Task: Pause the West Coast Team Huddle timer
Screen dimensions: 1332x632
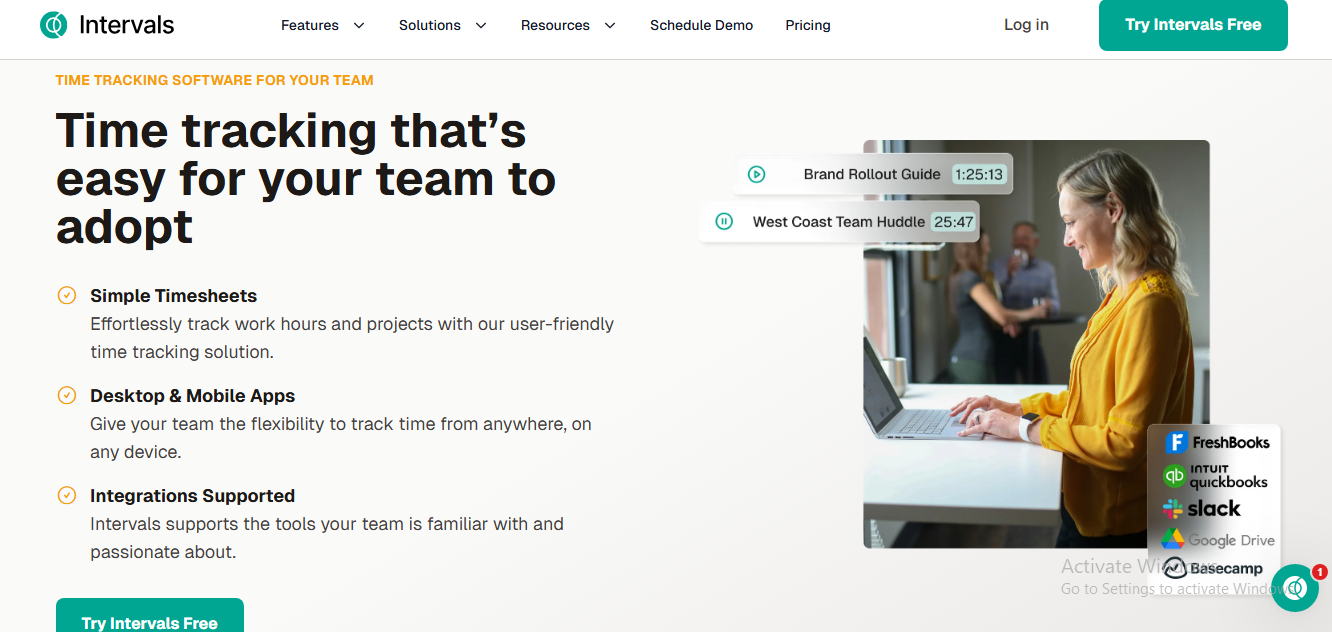Action: [724, 221]
